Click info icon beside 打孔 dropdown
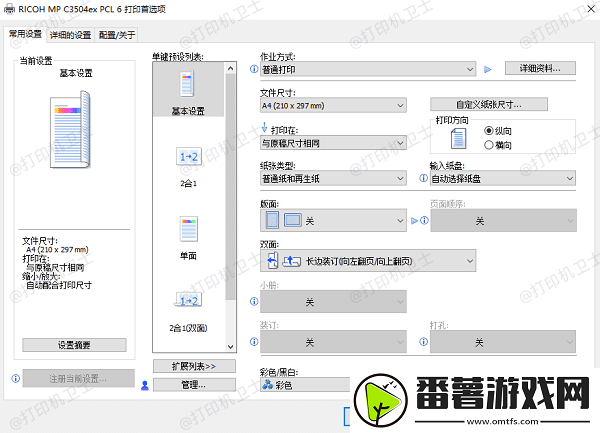 [x=424, y=342]
